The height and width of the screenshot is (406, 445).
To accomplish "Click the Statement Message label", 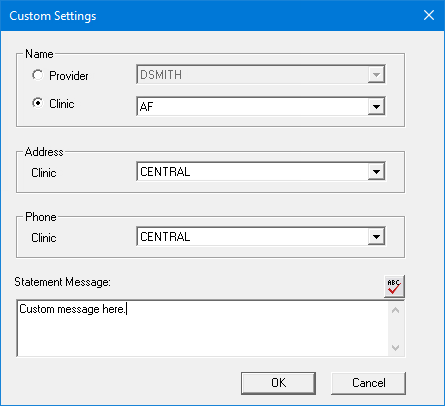I will click(x=62, y=282).
